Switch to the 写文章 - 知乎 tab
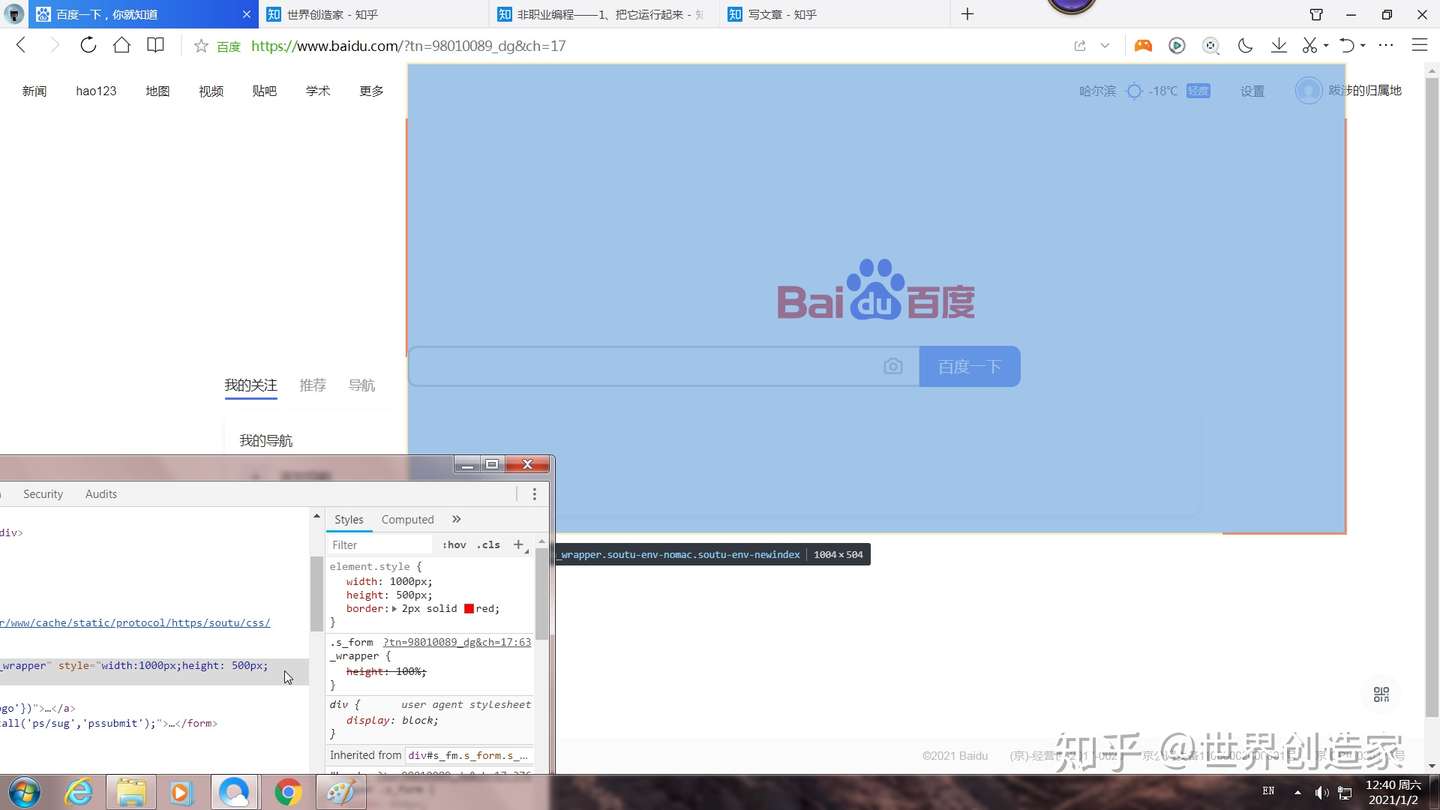The height and width of the screenshot is (810, 1440). click(833, 14)
